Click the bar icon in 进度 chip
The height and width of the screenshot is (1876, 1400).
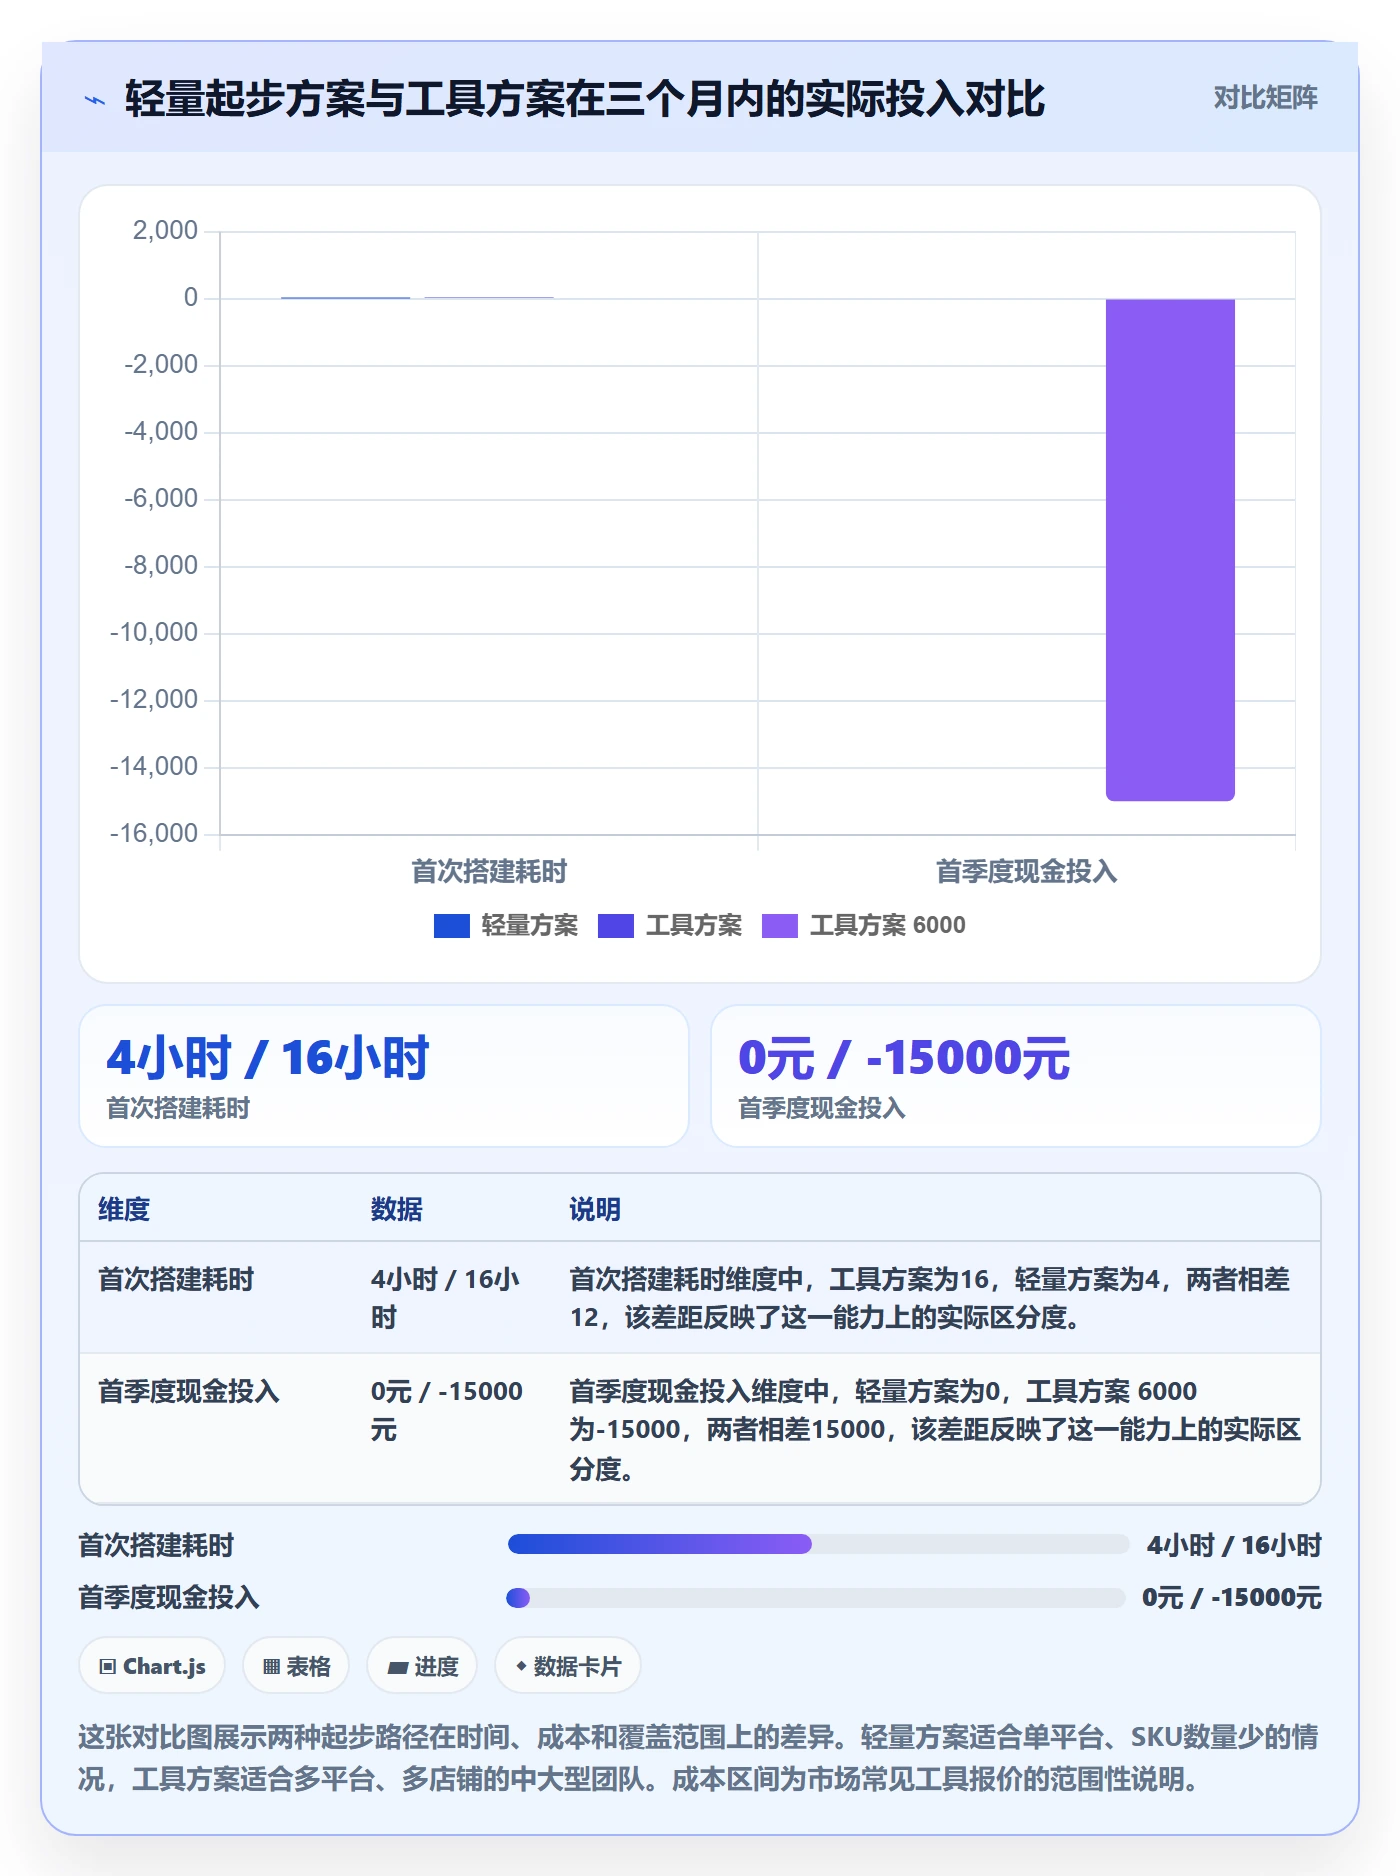(398, 1667)
